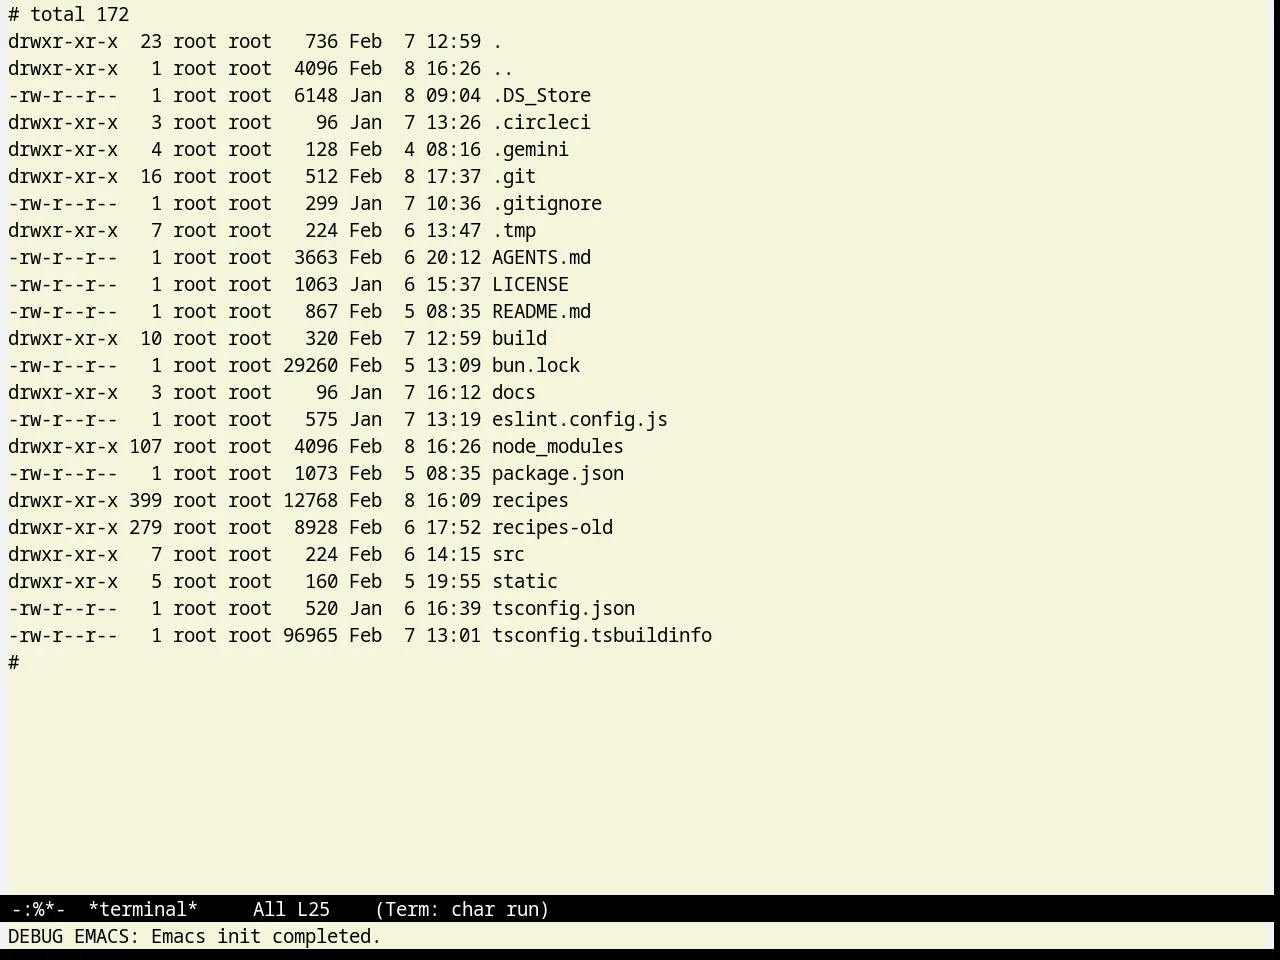This screenshot has height=960, width=1280.
Task: Click the build directory name
Action: coord(519,339)
